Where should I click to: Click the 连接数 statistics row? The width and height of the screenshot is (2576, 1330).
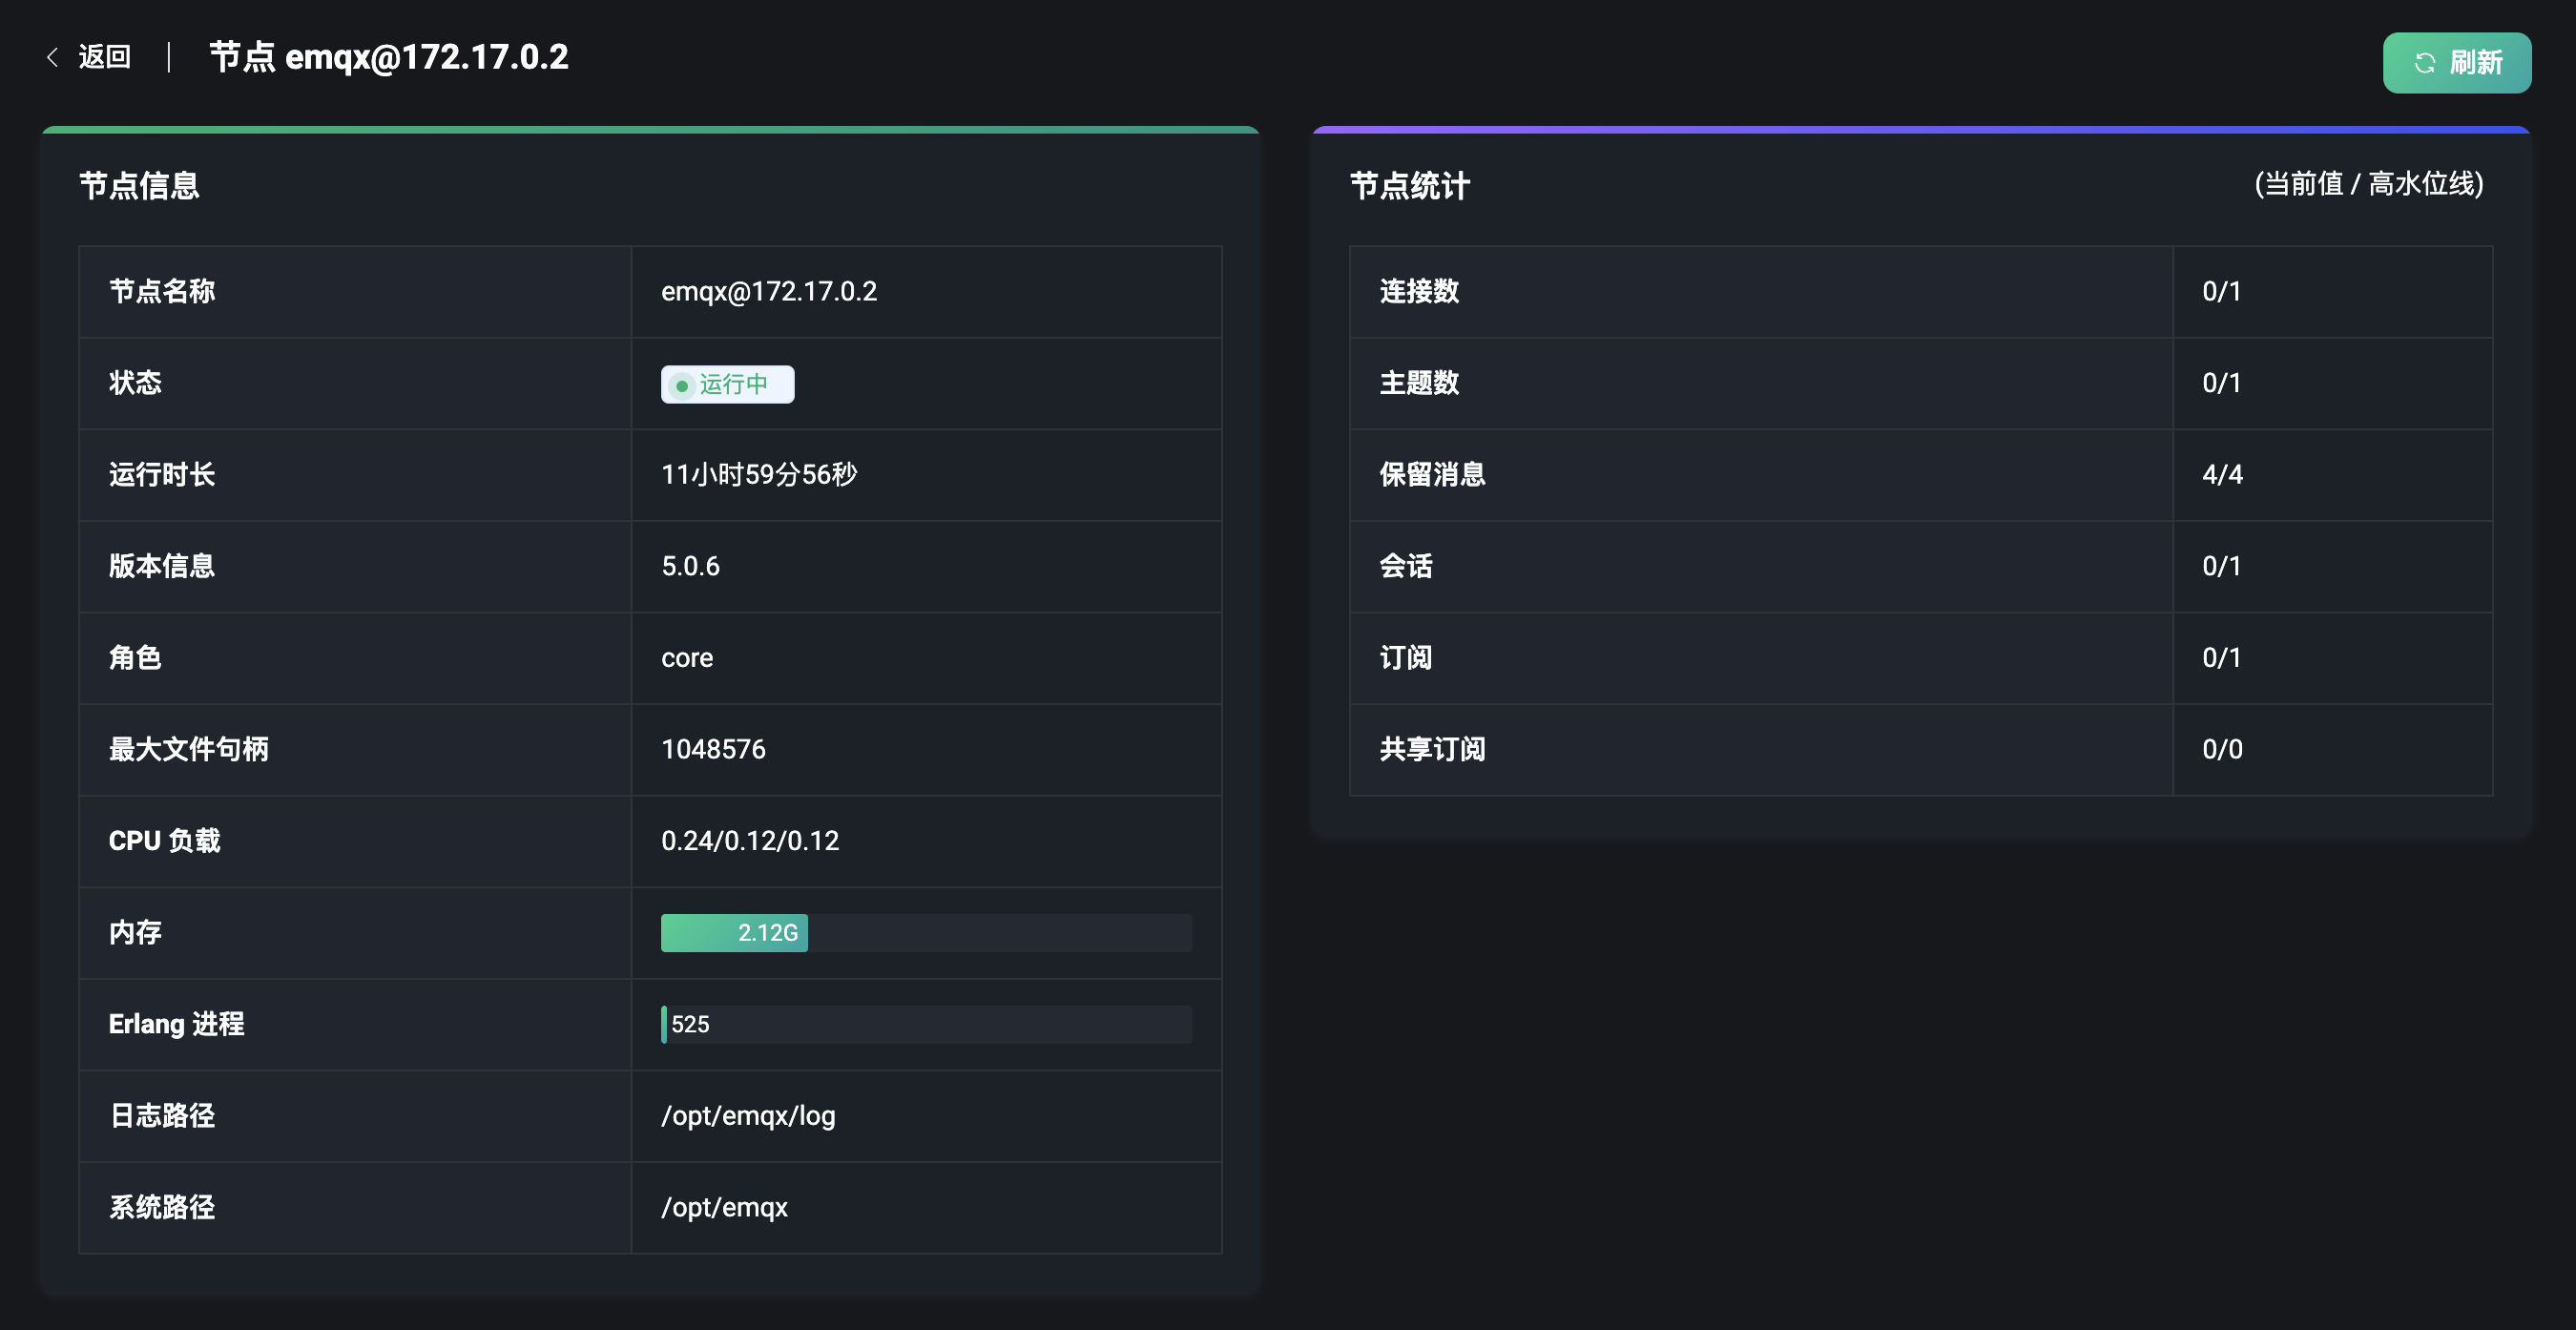pyautogui.click(x=1419, y=291)
